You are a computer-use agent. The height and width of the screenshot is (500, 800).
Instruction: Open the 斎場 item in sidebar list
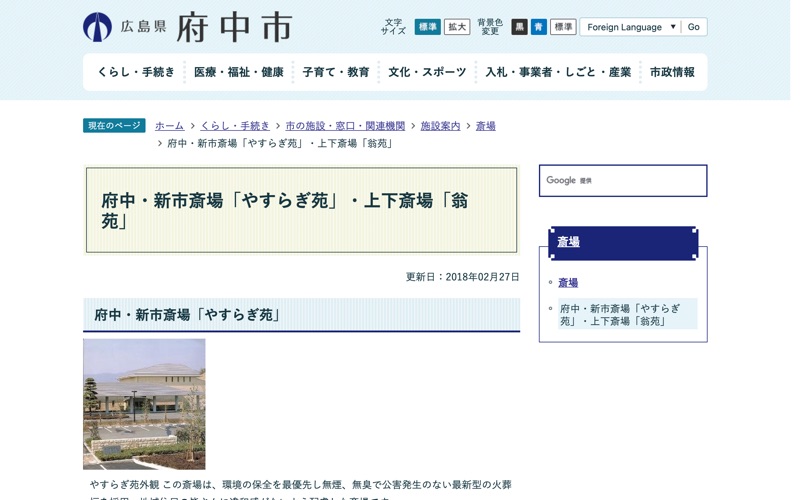(568, 283)
